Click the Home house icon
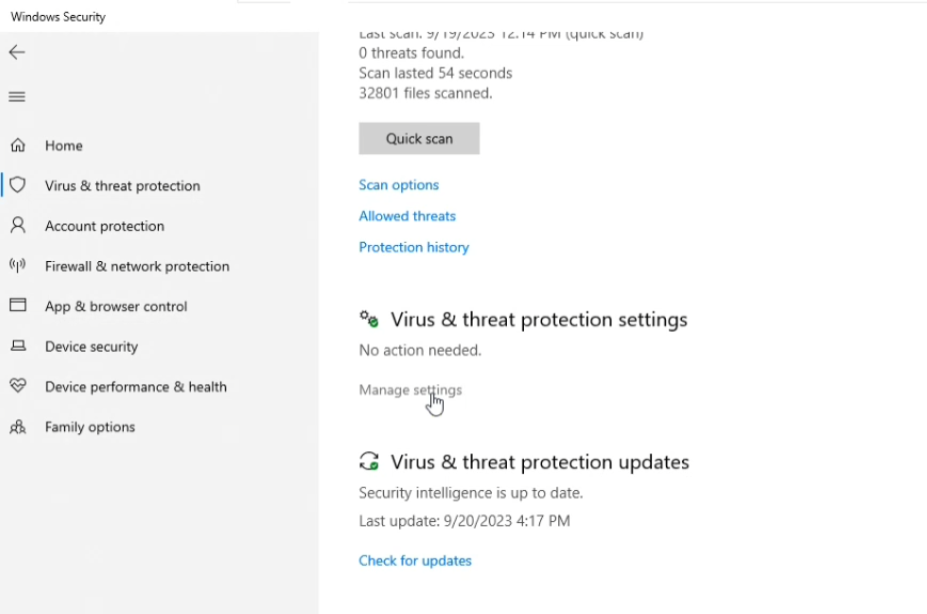The image size is (927, 614). 18,145
